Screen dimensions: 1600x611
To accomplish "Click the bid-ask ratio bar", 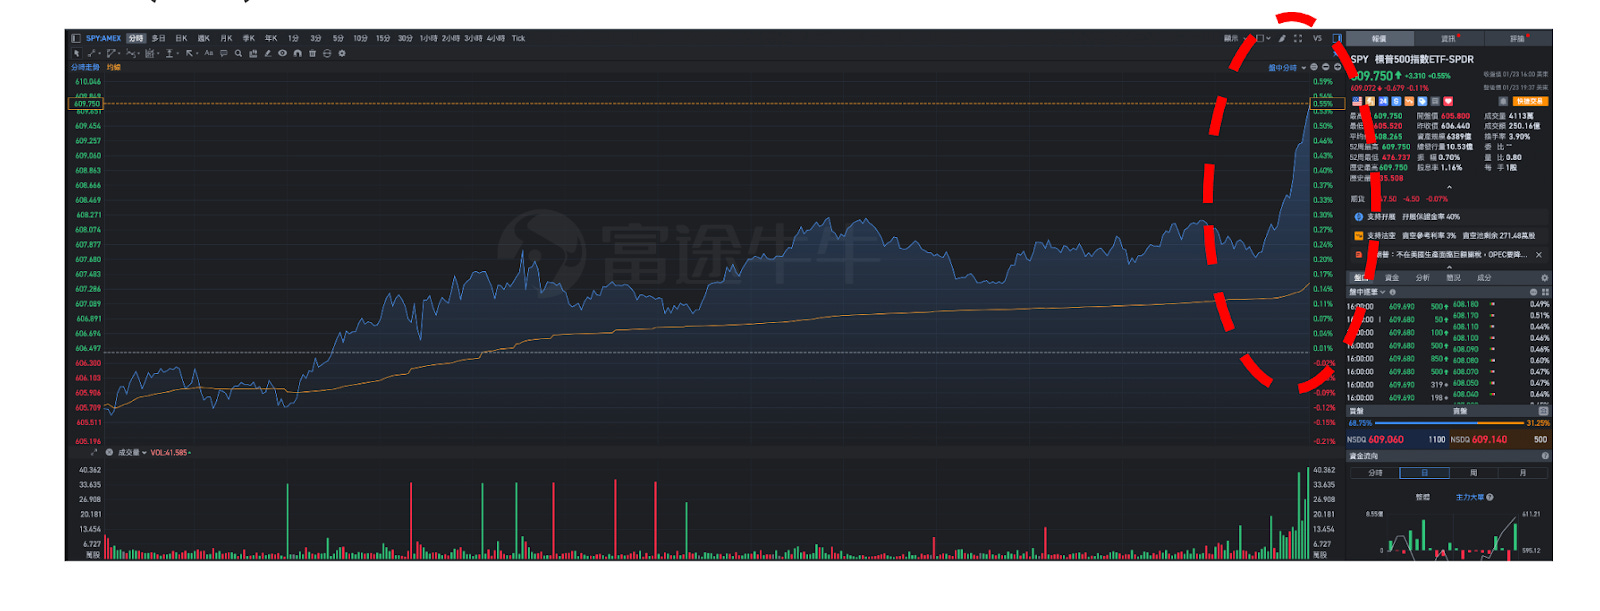I will point(1449,423).
